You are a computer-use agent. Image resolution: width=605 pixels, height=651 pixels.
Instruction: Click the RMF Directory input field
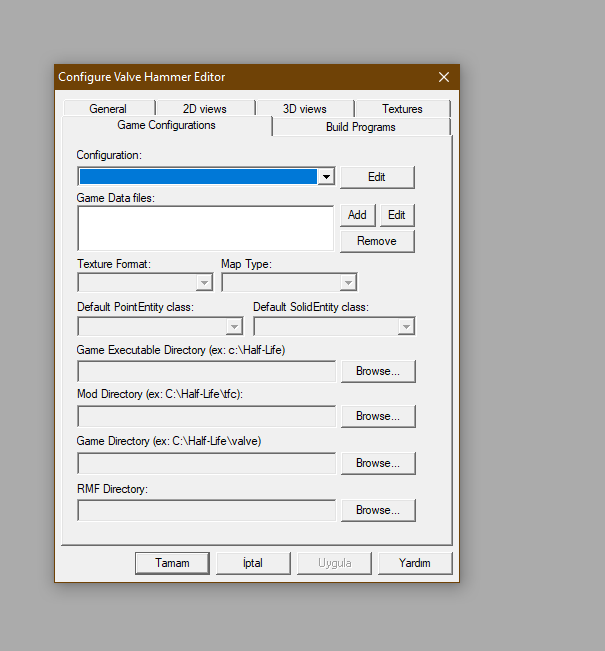[x=206, y=510]
